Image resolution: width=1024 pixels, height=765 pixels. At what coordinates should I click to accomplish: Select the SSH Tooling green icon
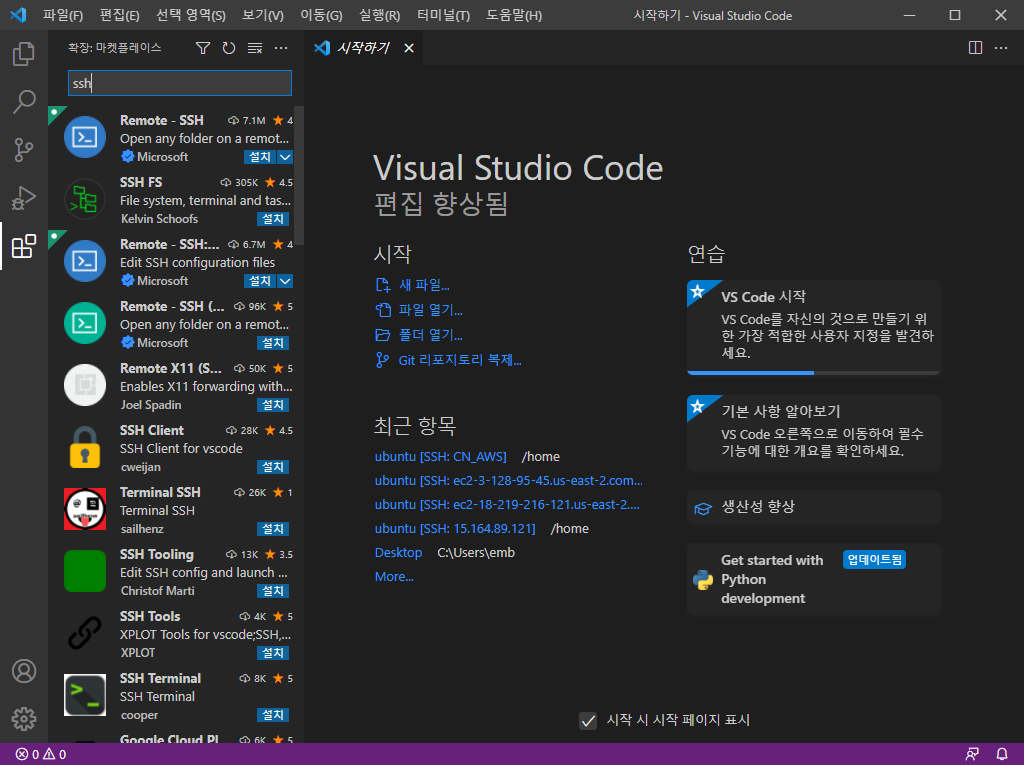pos(85,571)
